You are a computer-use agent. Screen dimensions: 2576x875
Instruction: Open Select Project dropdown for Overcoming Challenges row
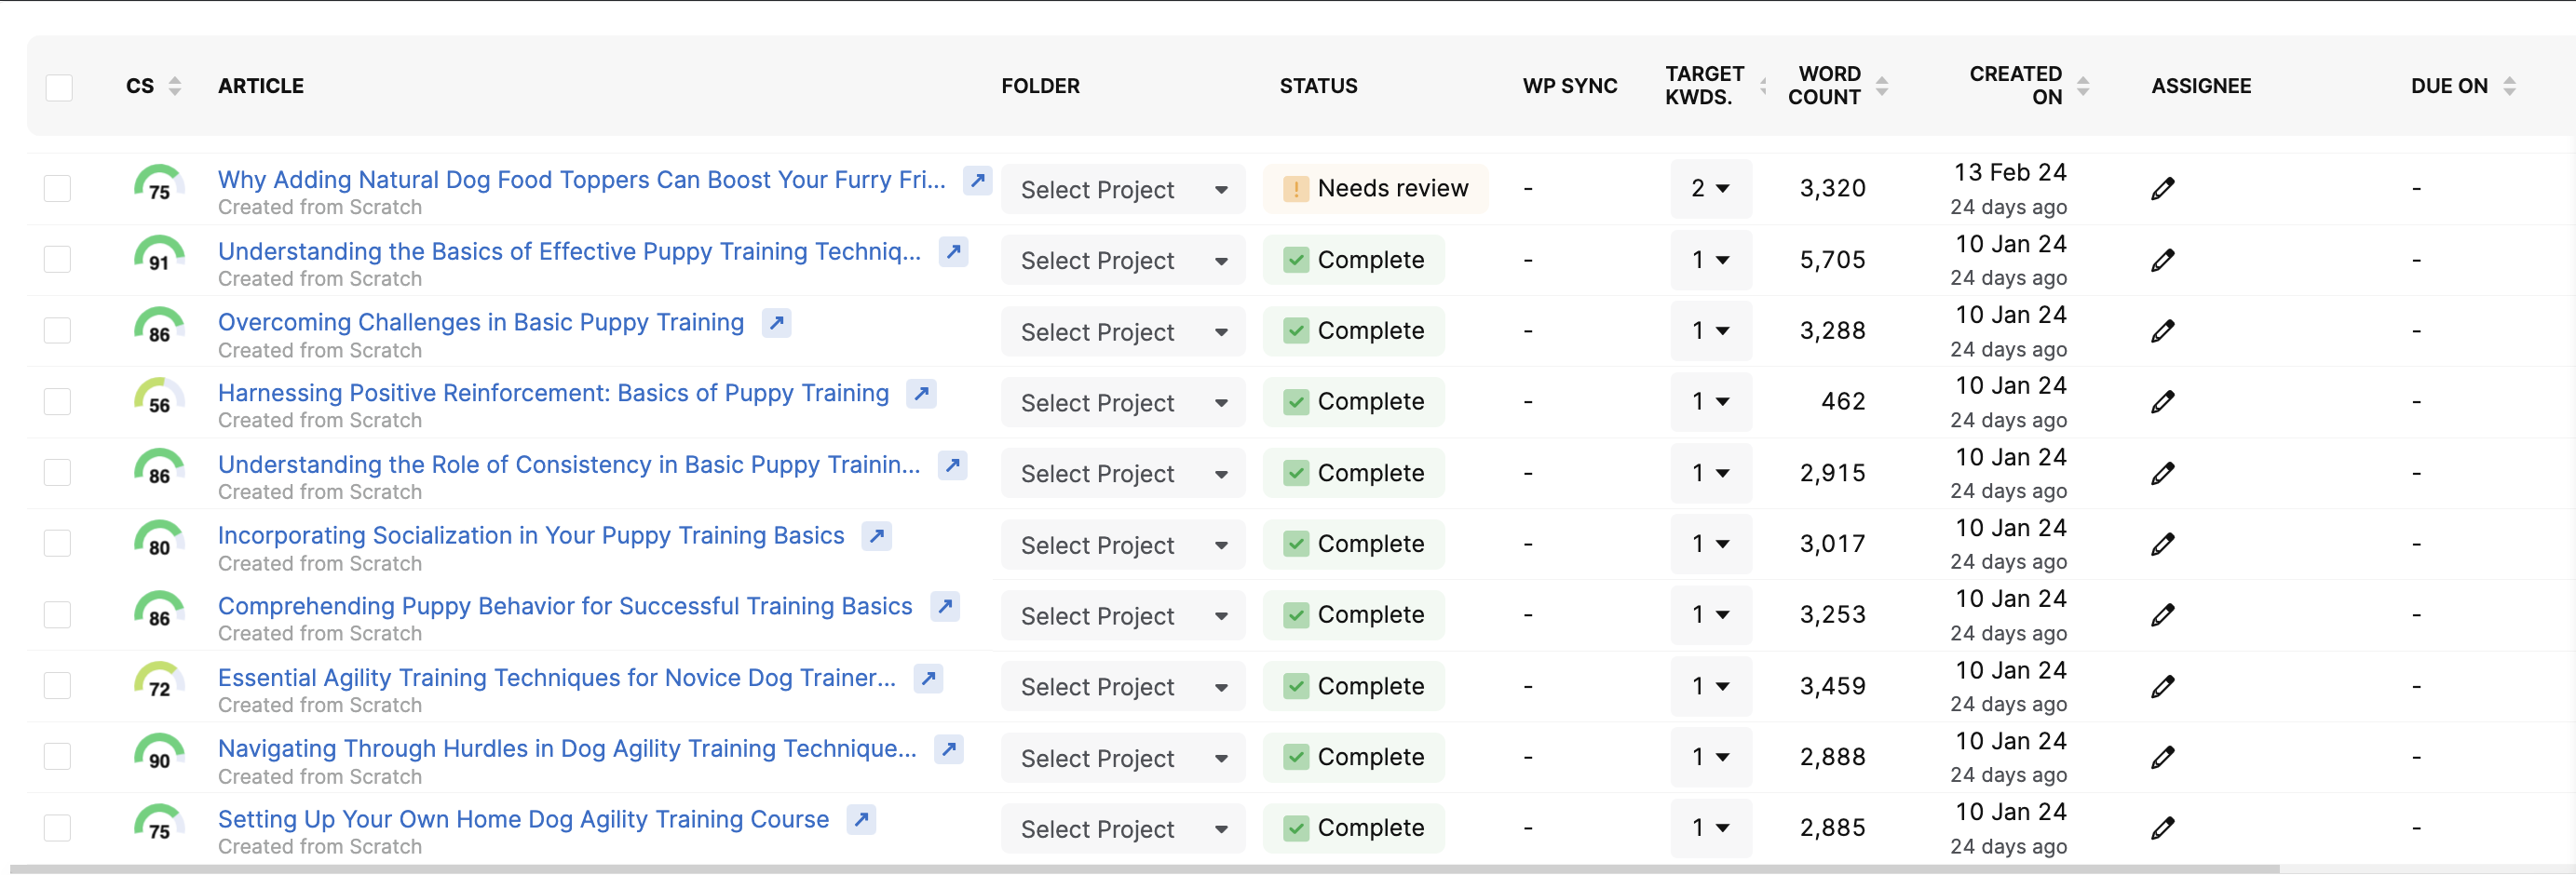point(1123,331)
